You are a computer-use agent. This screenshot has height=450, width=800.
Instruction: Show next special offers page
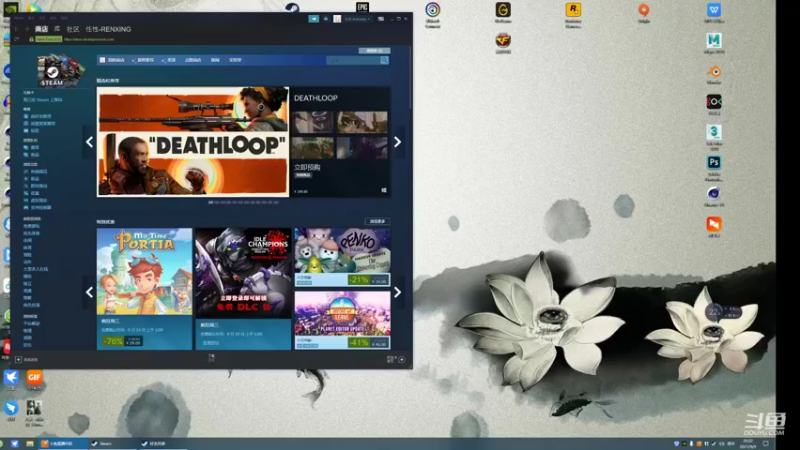click(x=397, y=292)
